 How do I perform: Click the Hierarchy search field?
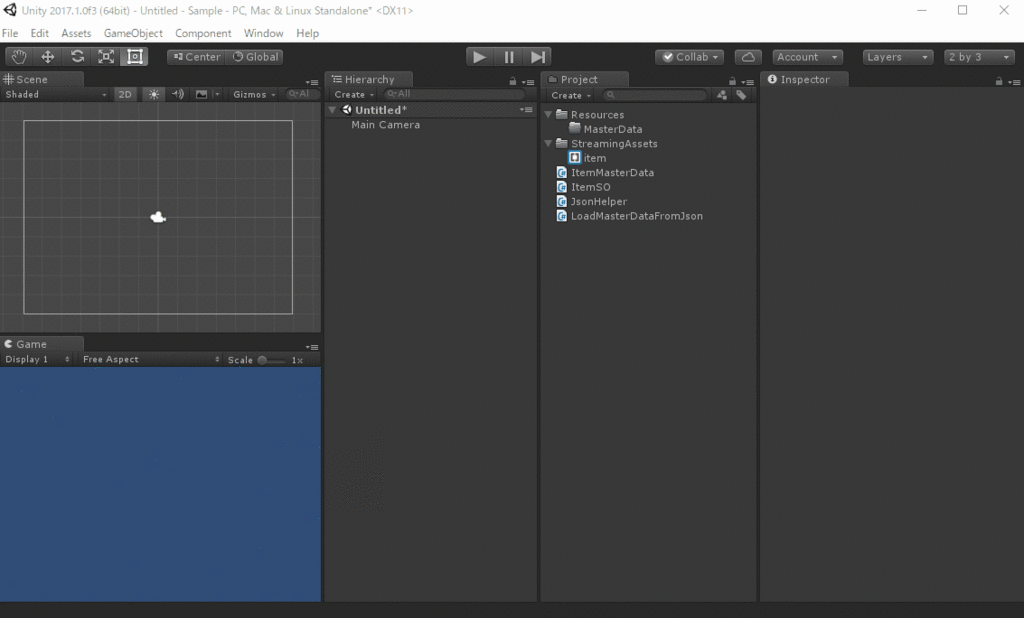click(x=455, y=94)
